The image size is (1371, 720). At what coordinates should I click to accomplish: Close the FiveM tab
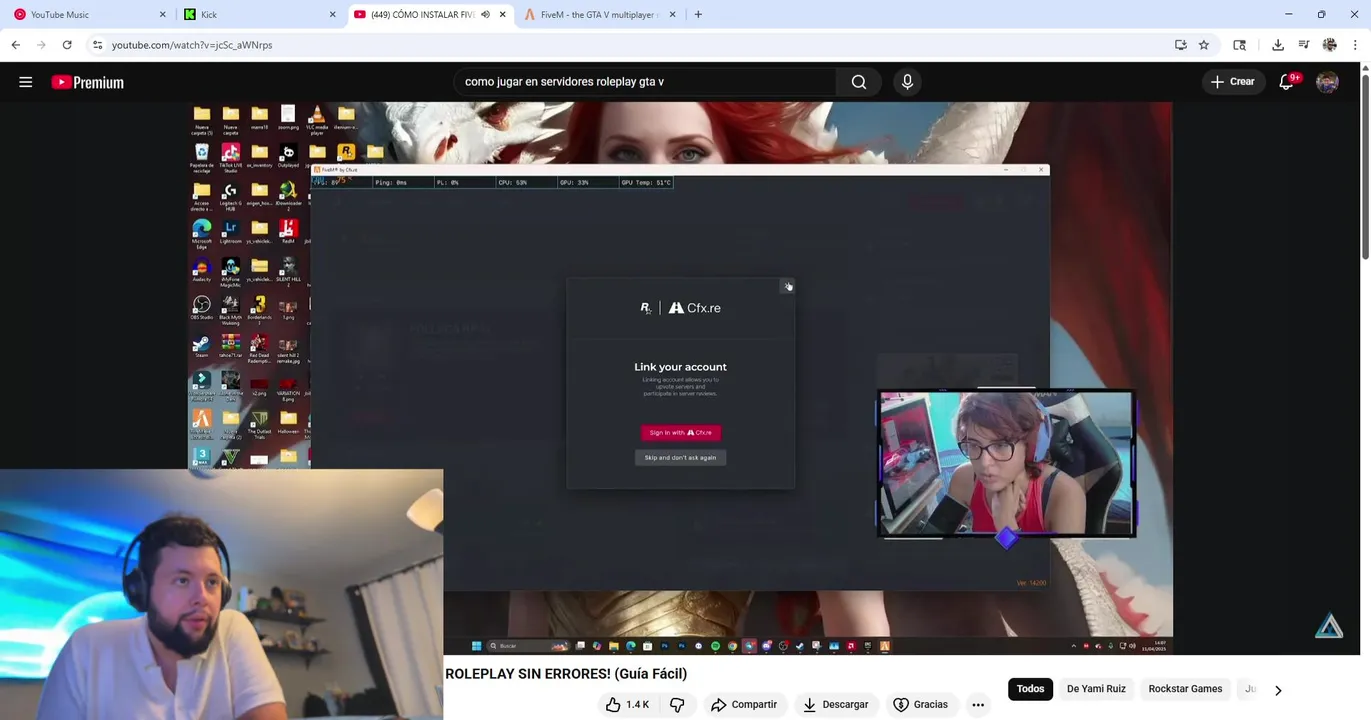(672, 15)
